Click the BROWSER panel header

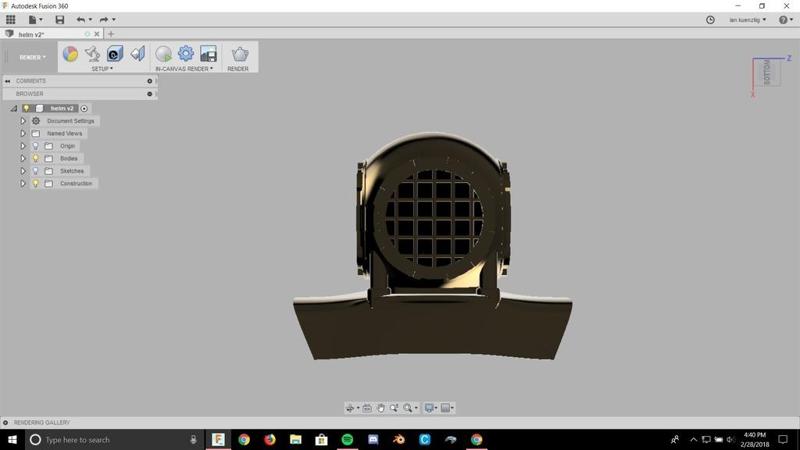click(80, 94)
